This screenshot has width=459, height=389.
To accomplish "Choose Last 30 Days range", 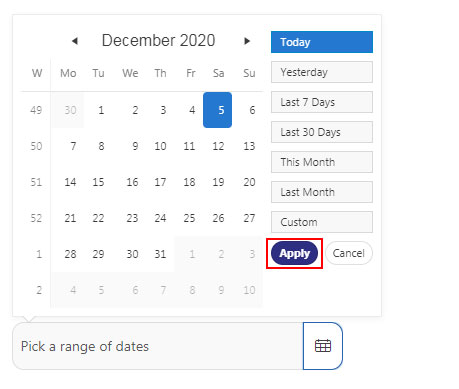I will (x=322, y=132).
